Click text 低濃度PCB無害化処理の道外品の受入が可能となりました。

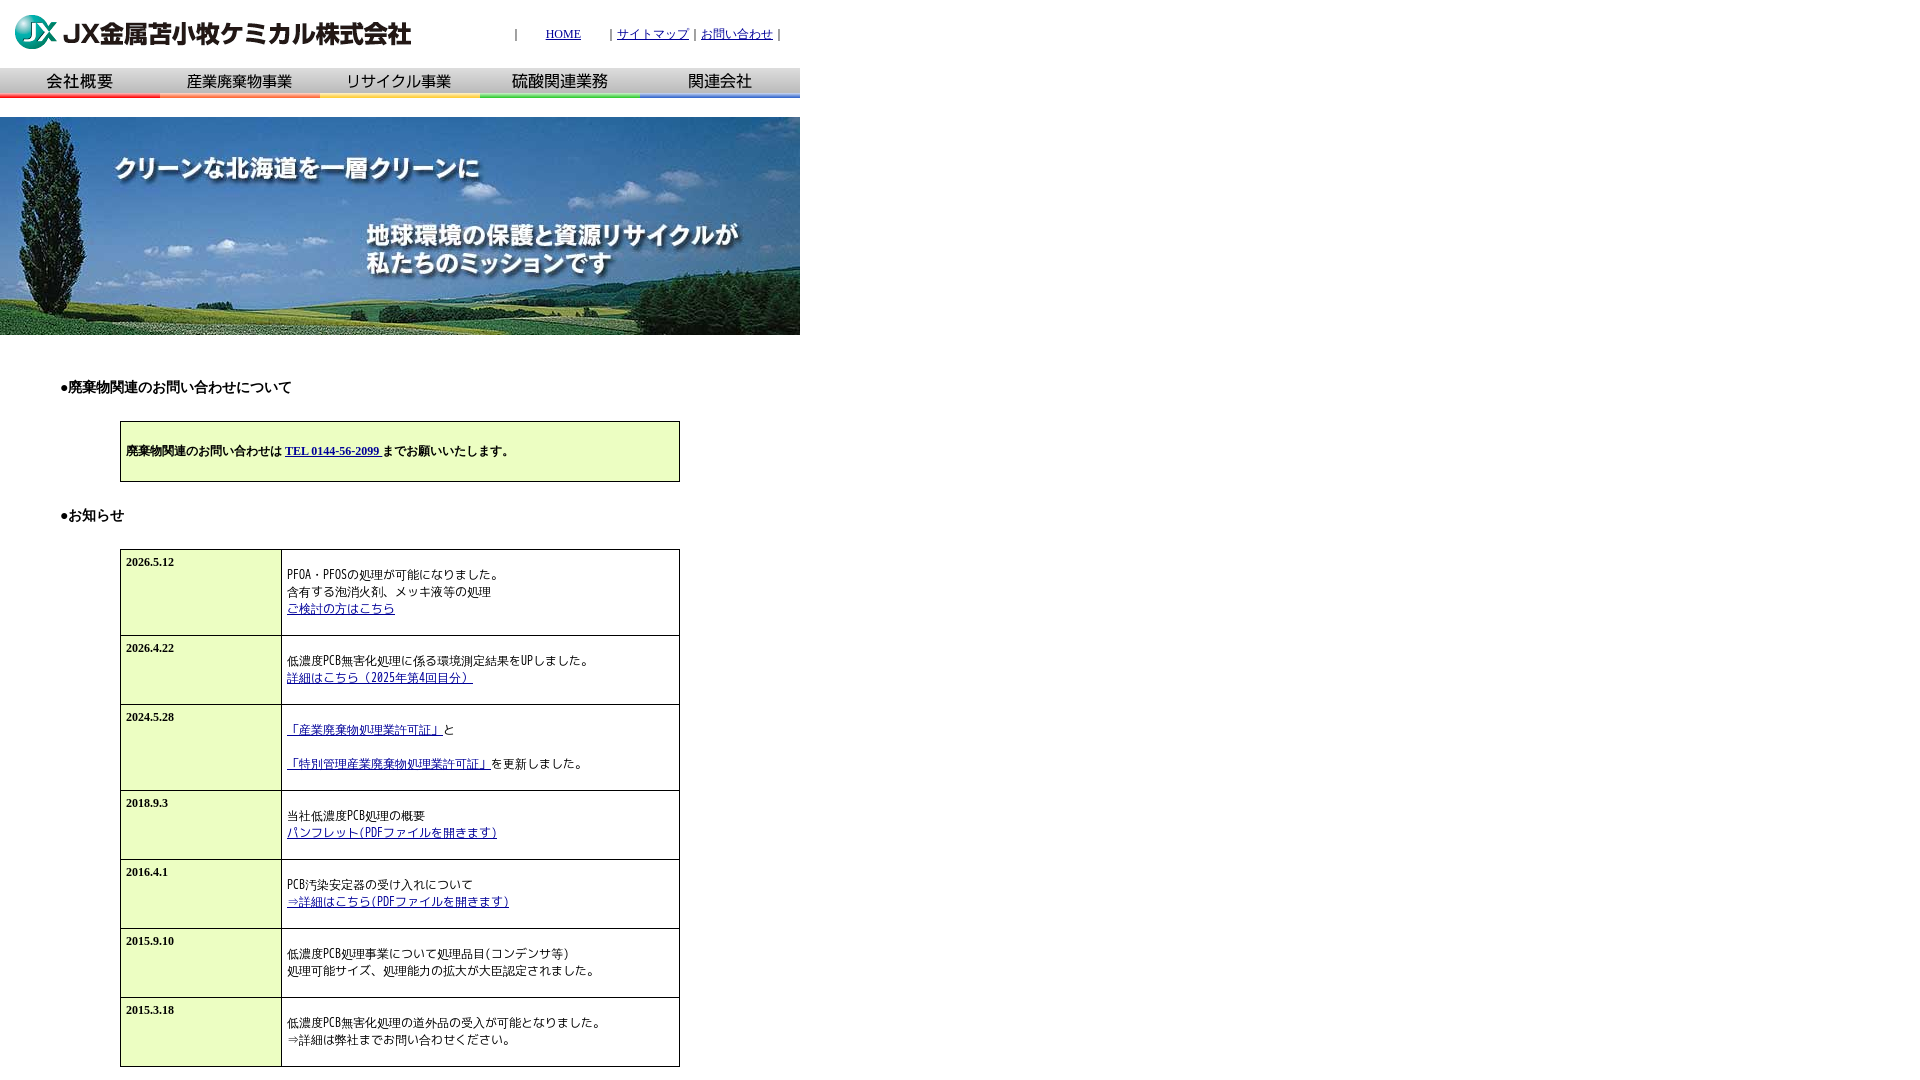pyautogui.click(x=447, y=1023)
